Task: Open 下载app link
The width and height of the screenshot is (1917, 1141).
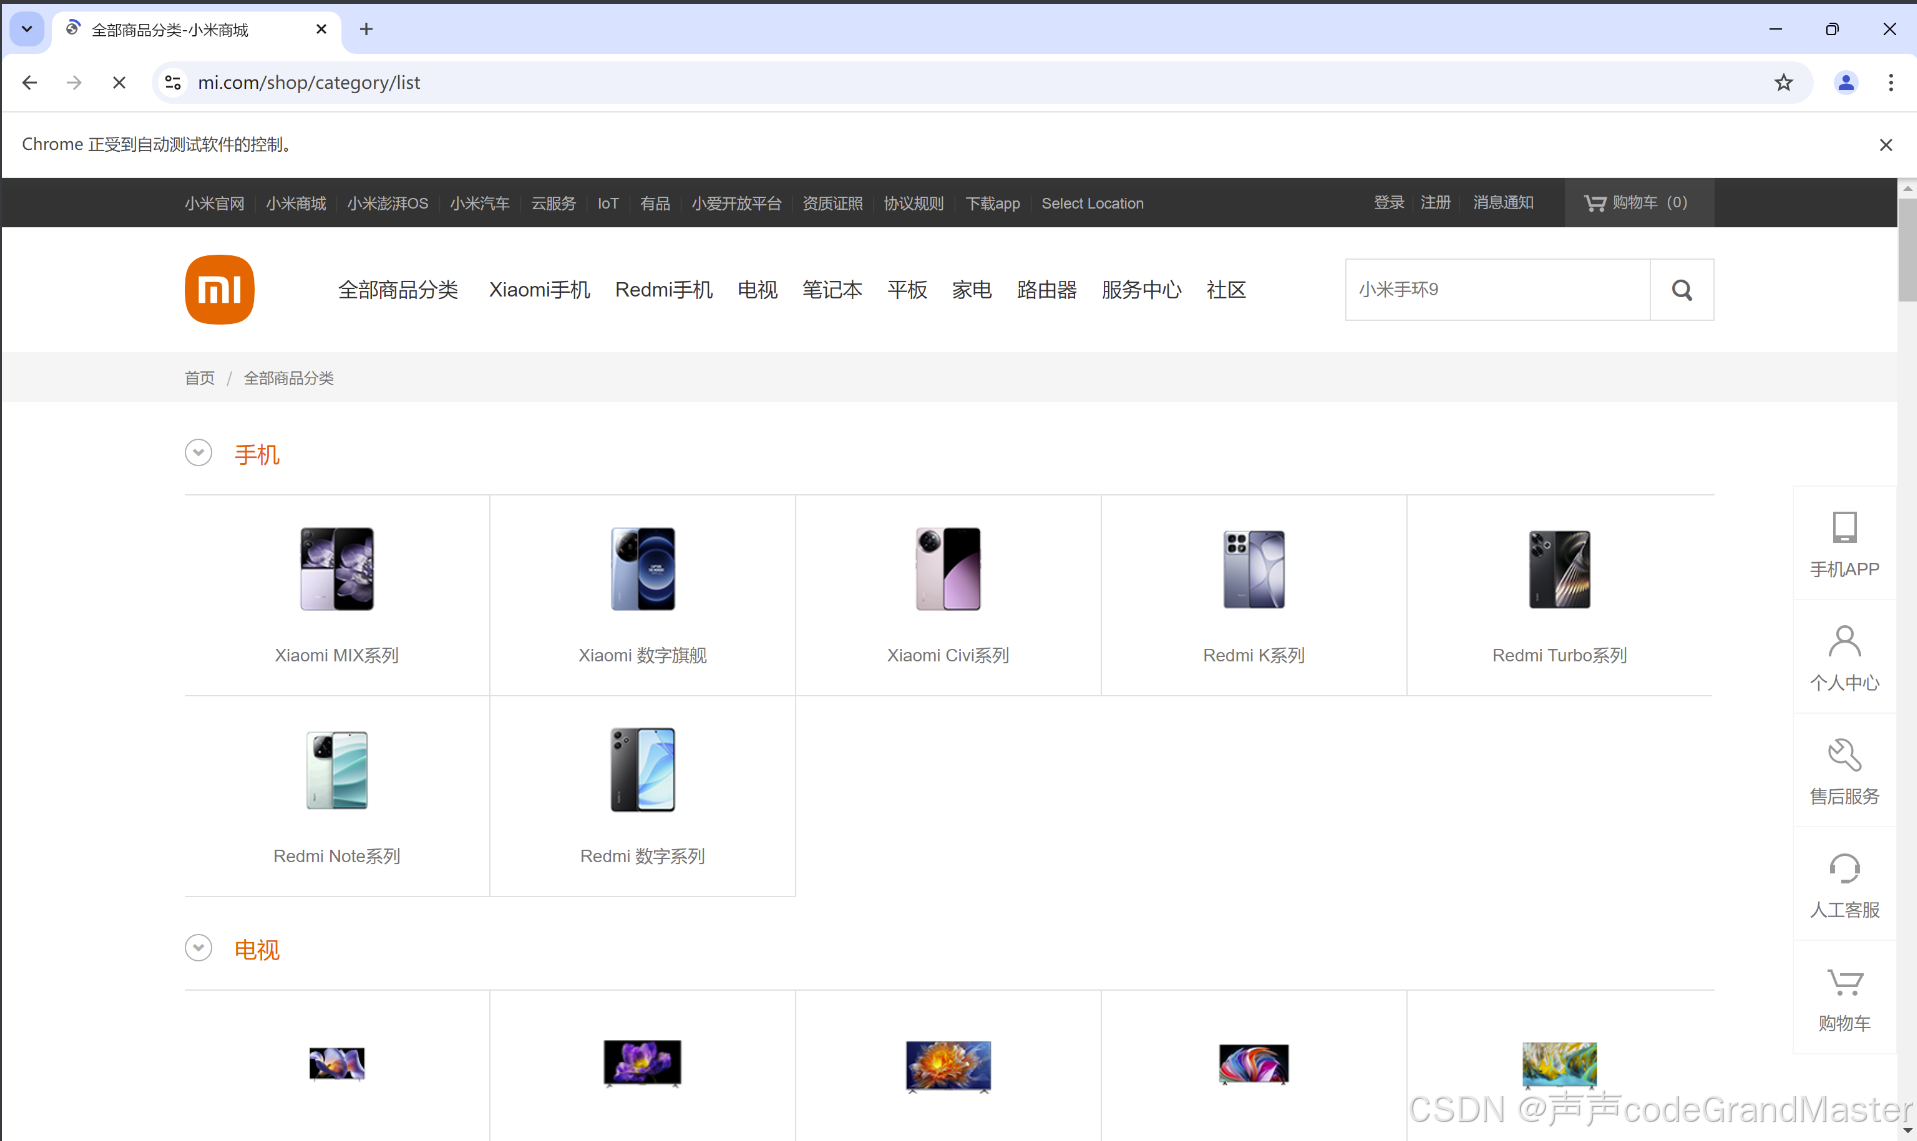Action: point(992,203)
